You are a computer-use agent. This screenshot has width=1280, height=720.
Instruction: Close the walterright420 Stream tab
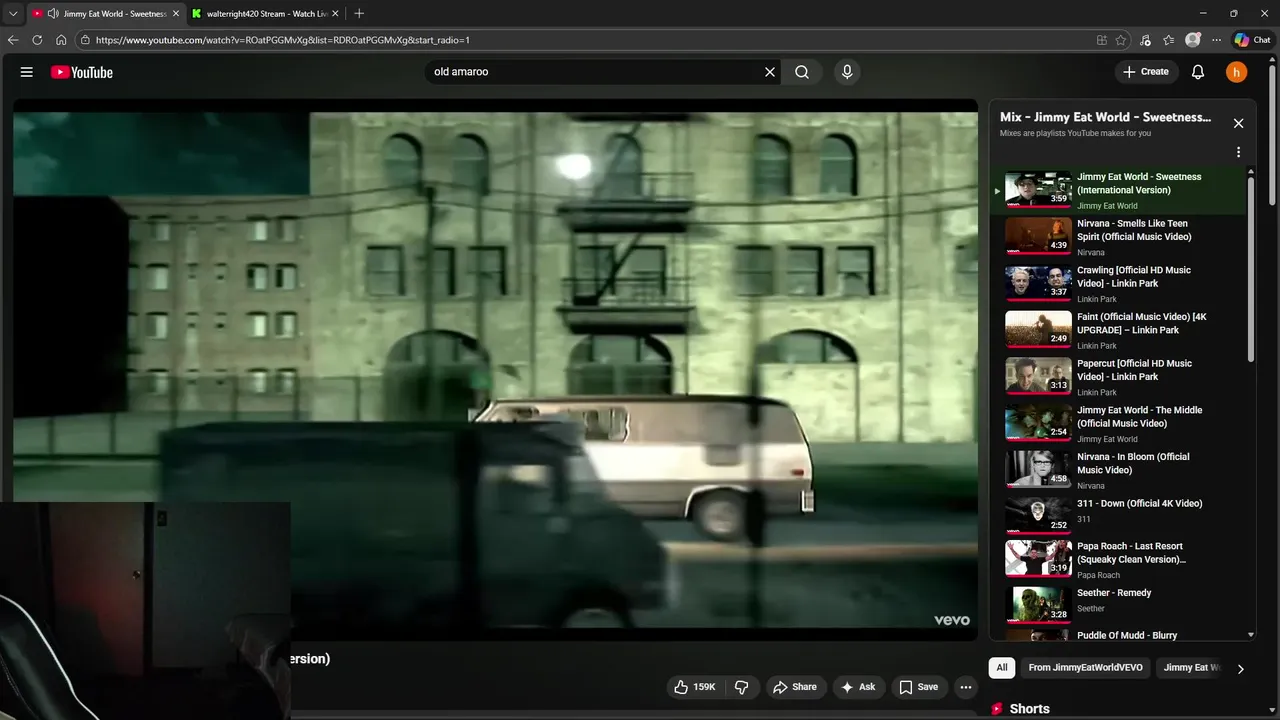[335, 14]
